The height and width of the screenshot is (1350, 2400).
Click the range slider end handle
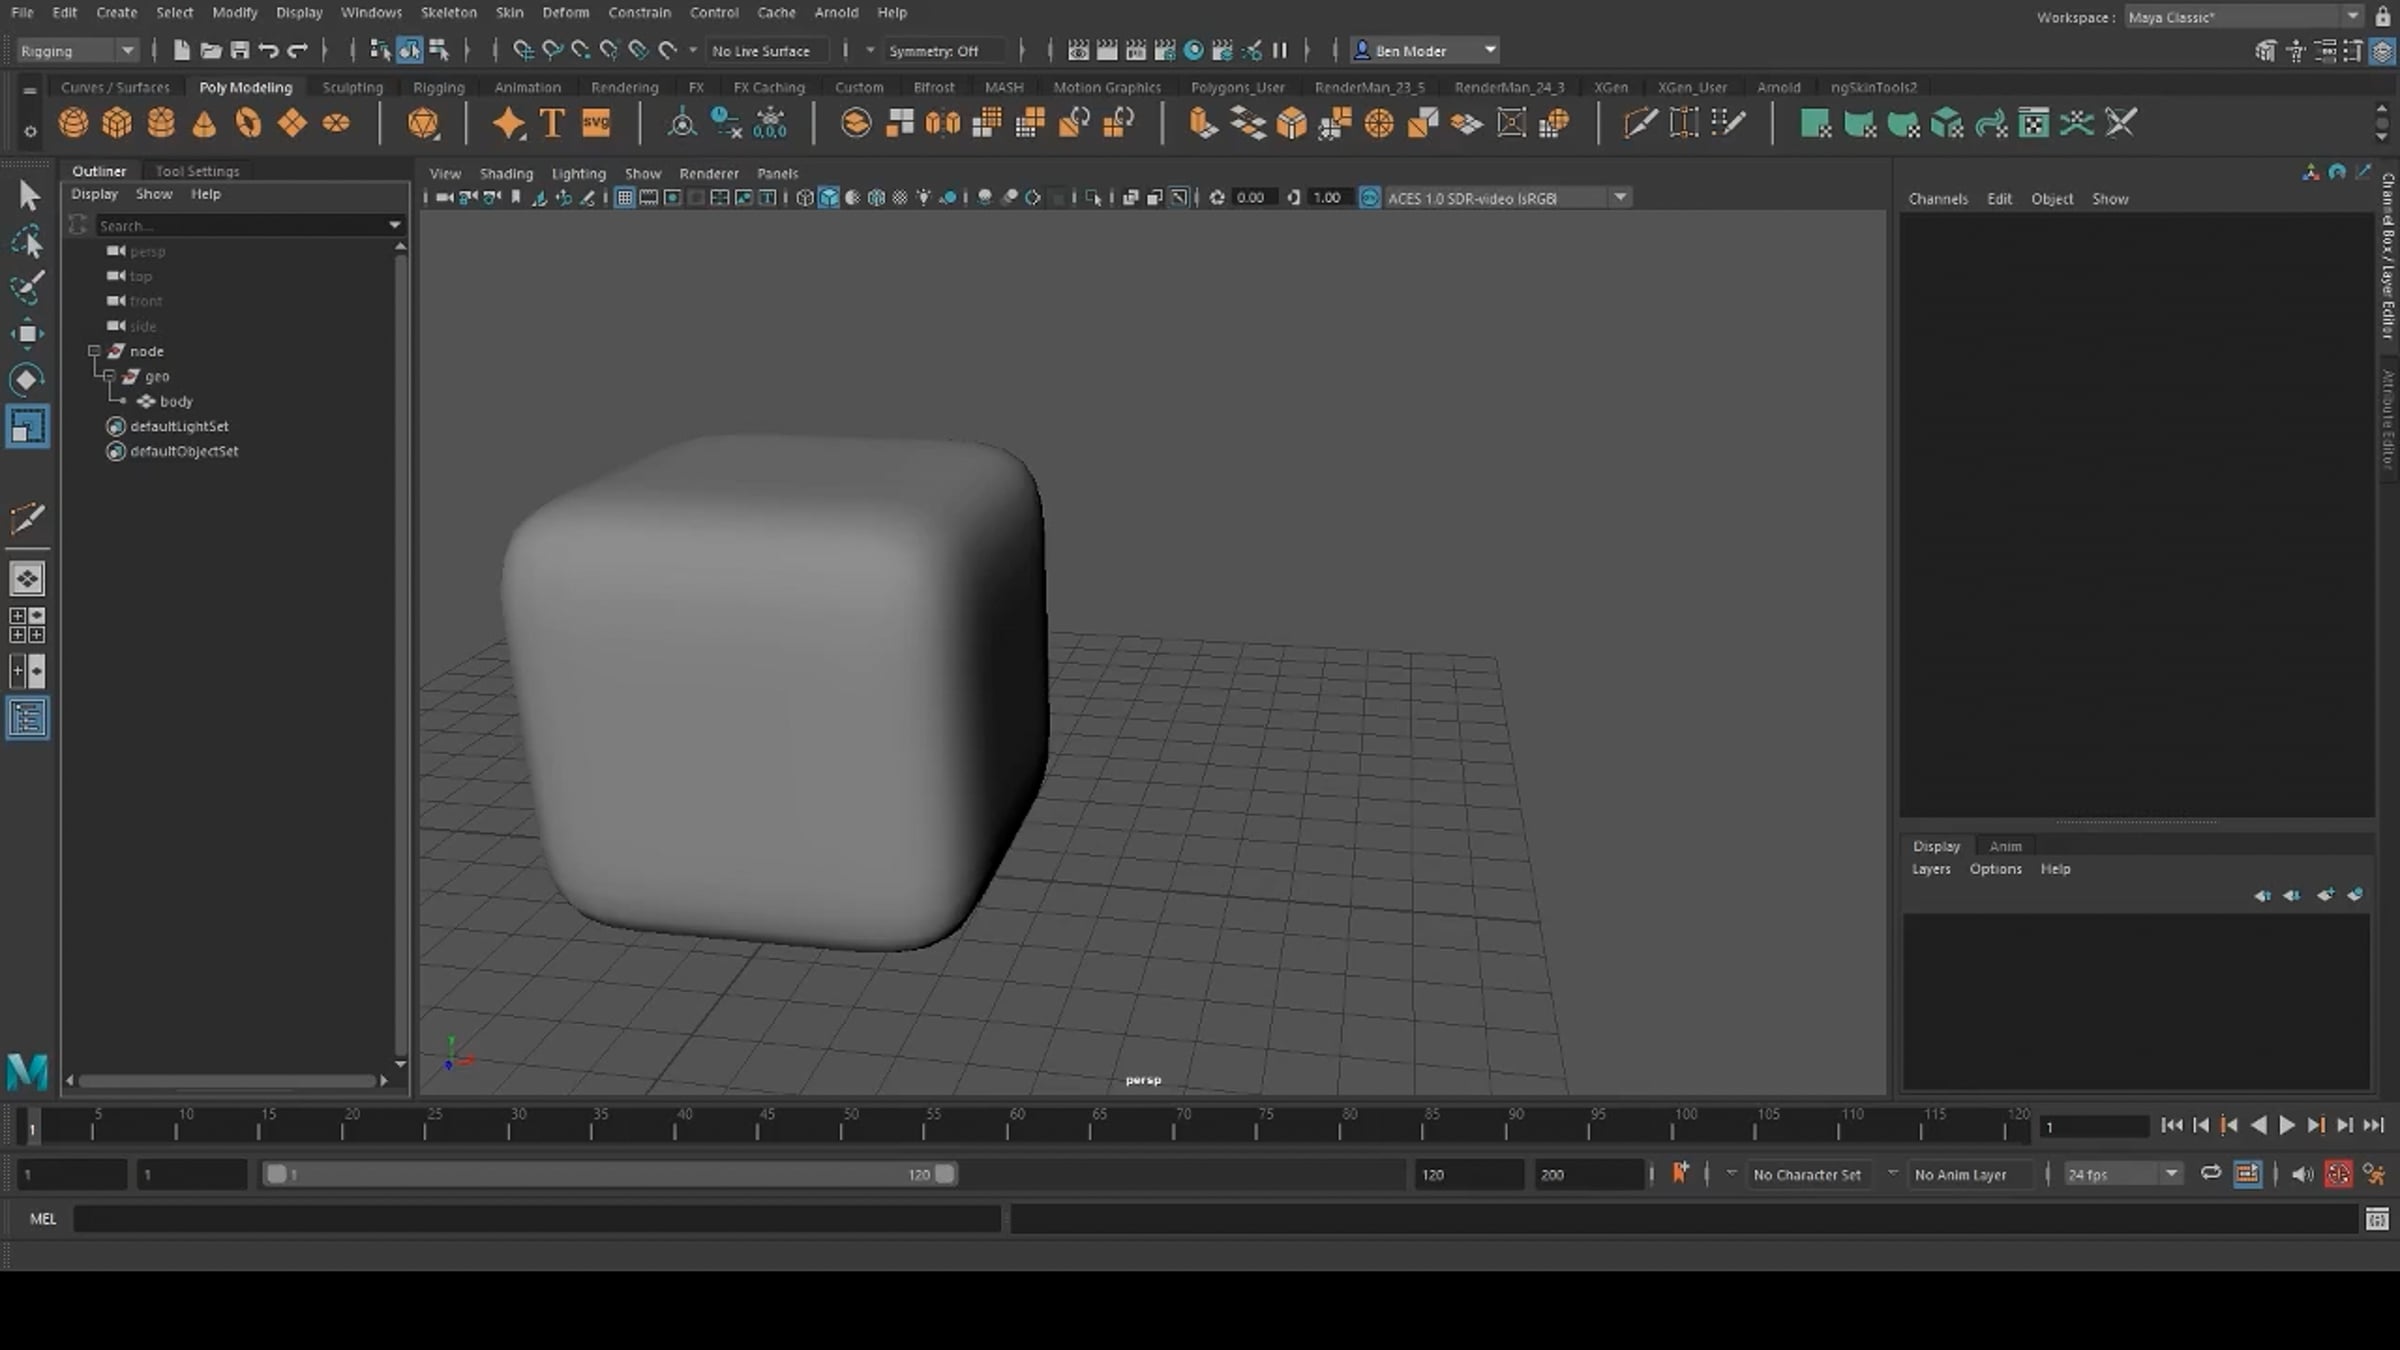click(944, 1174)
